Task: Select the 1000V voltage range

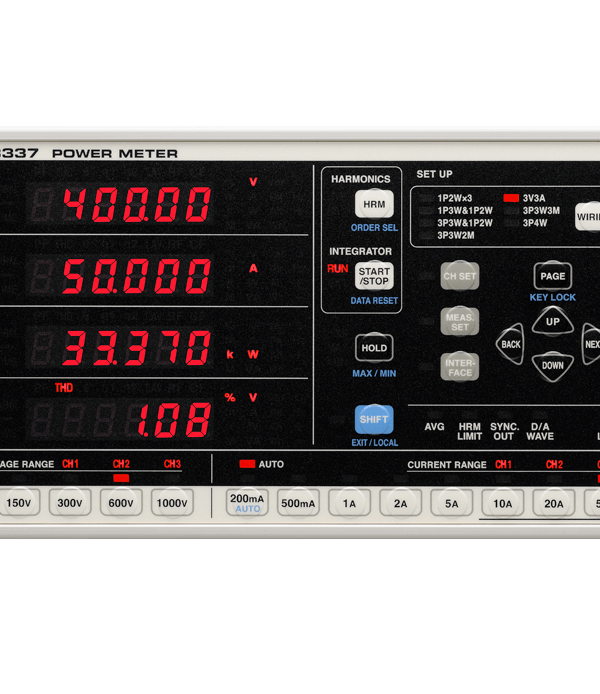Action: tap(172, 503)
